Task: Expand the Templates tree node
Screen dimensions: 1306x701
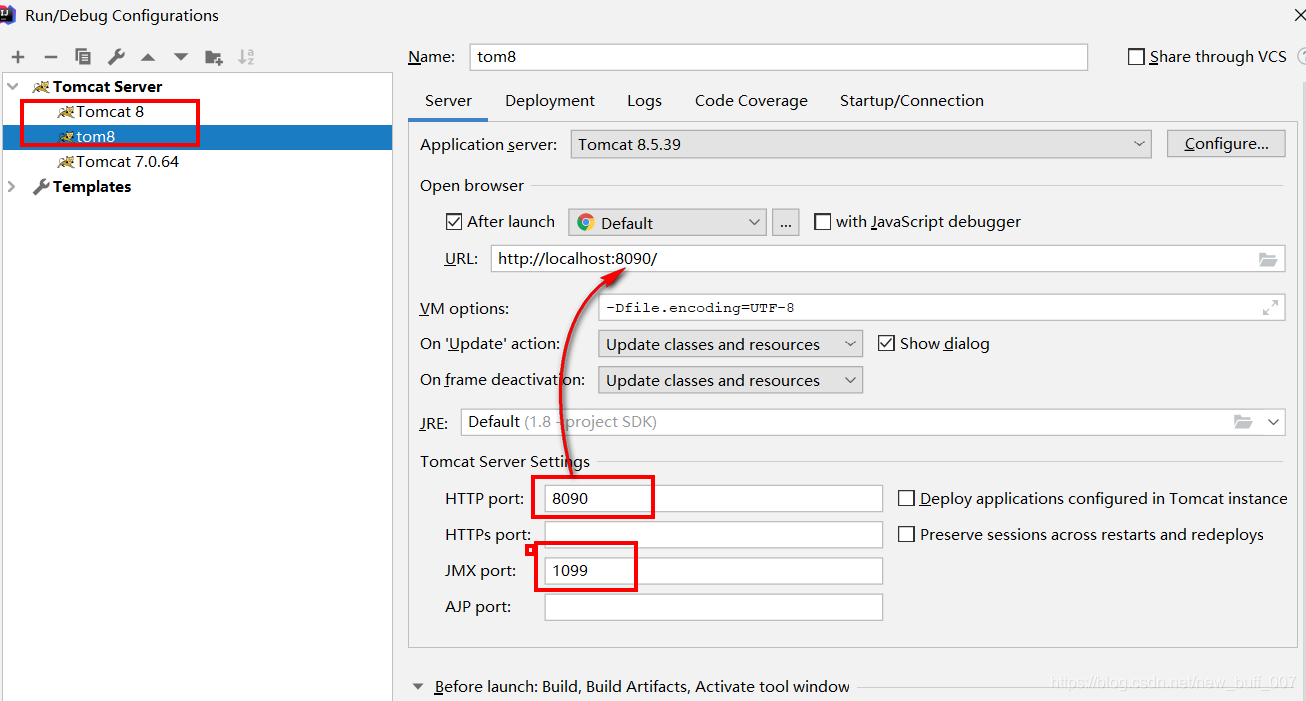Action: coord(13,187)
